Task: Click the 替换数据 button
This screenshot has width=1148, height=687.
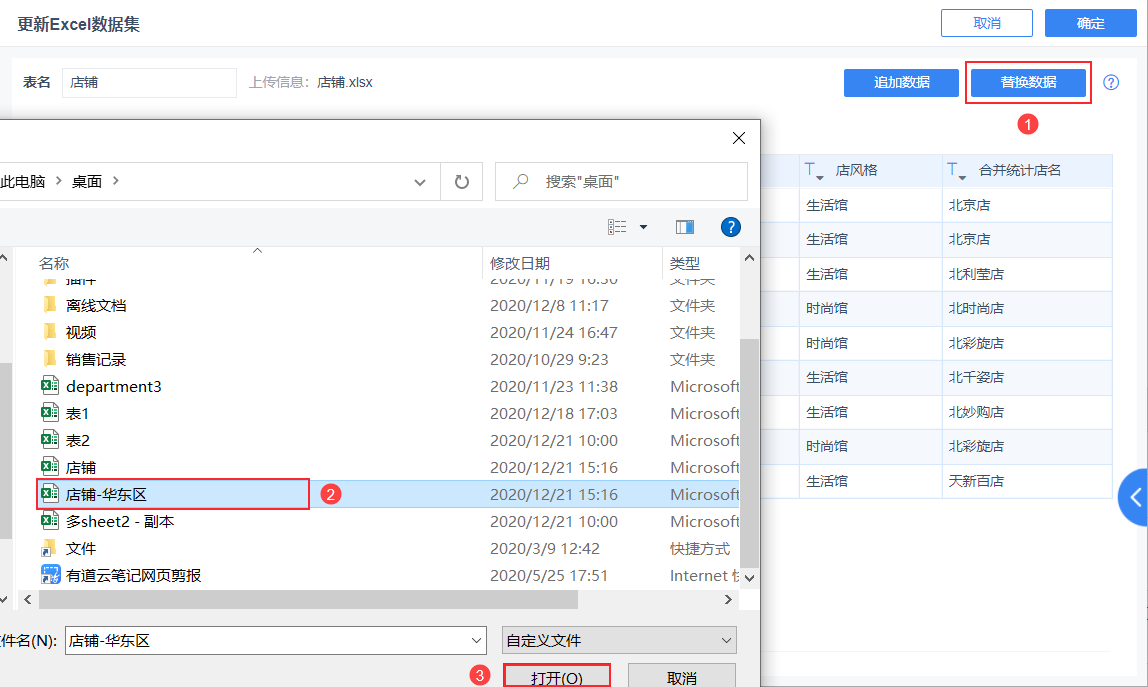Action: pyautogui.click(x=1028, y=83)
